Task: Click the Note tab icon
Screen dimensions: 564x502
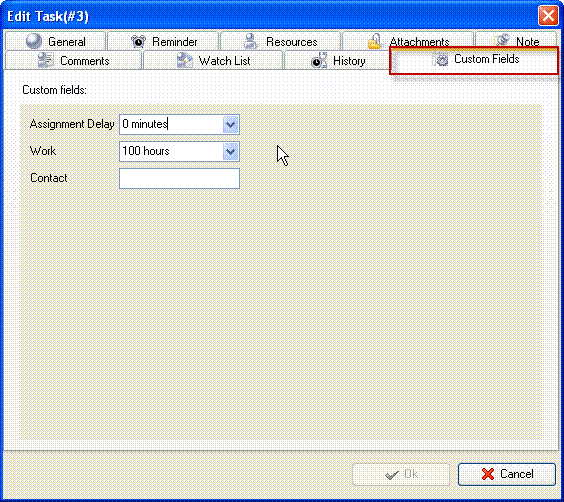Action: tap(502, 41)
